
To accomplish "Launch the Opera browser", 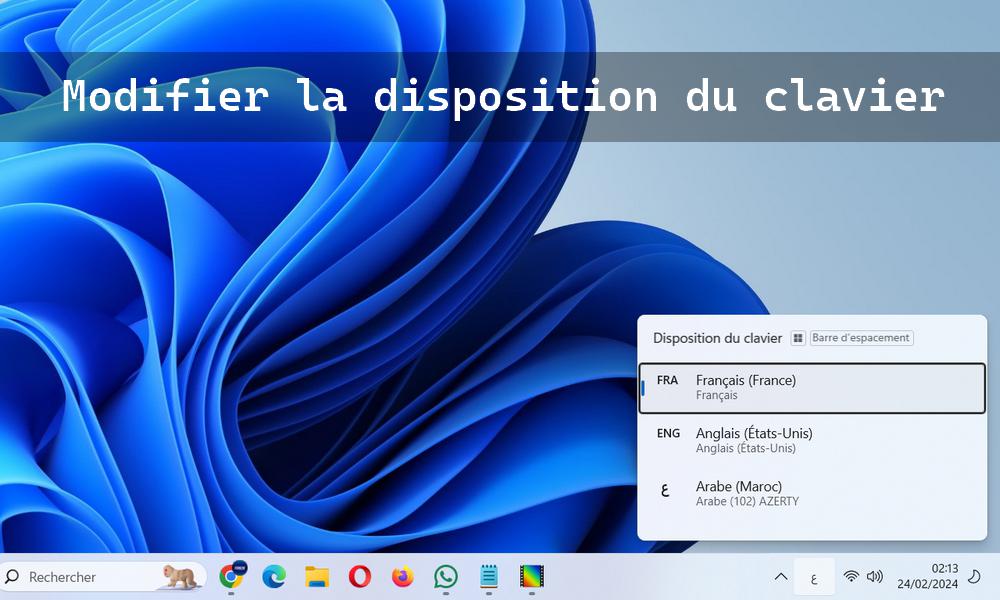I will (x=360, y=576).
